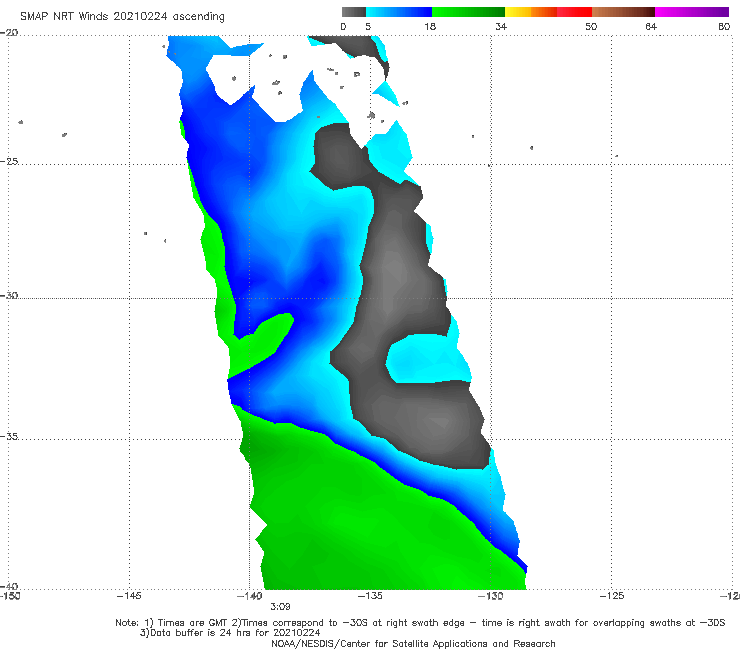Click the blue segment of the wind color bar
This screenshot has width=740, height=650.
pos(399,12)
